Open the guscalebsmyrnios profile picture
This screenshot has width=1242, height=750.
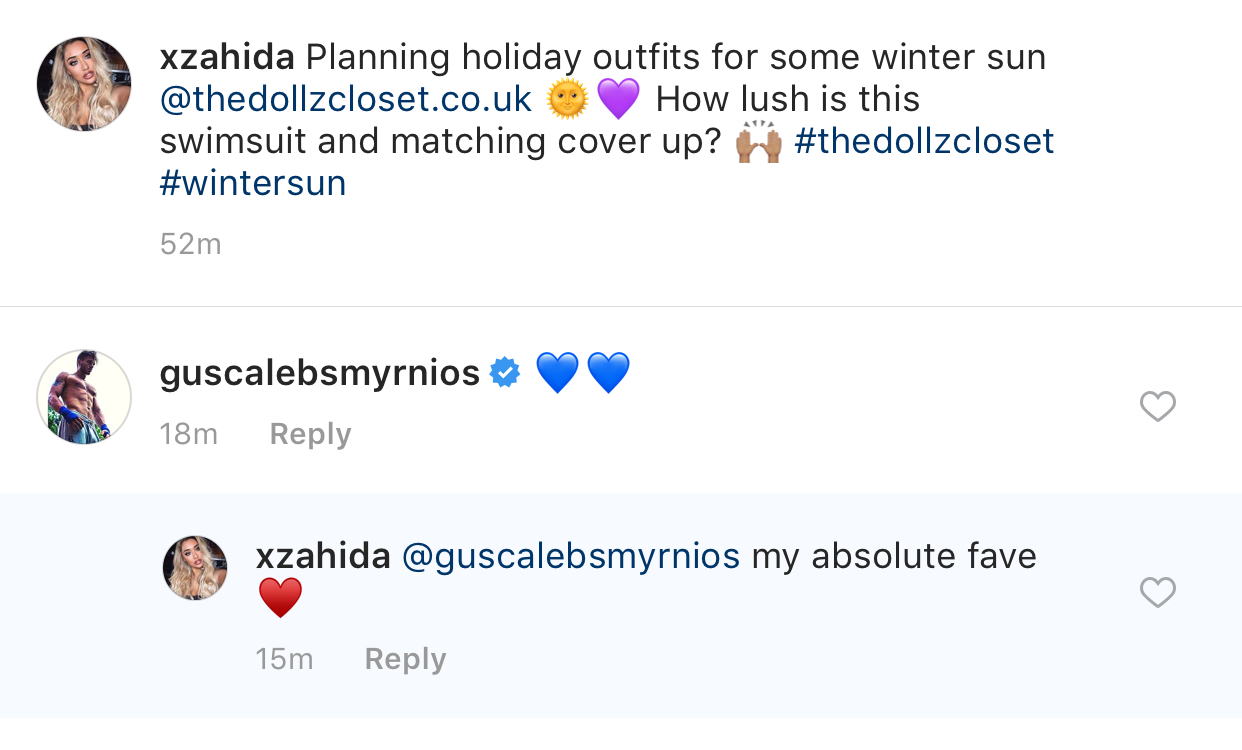tap(84, 397)
